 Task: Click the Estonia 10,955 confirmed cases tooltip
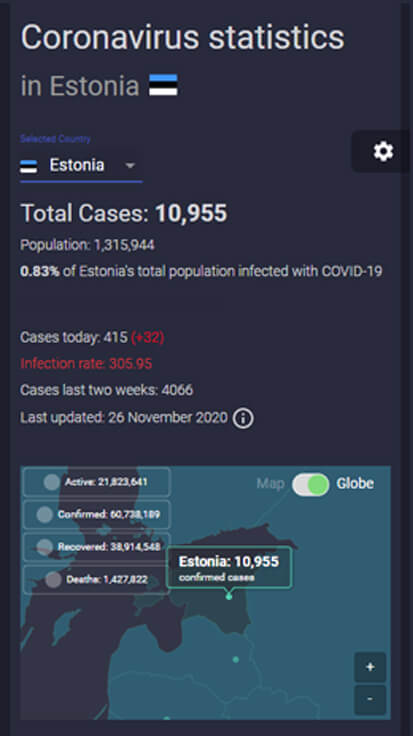point(229,567)
